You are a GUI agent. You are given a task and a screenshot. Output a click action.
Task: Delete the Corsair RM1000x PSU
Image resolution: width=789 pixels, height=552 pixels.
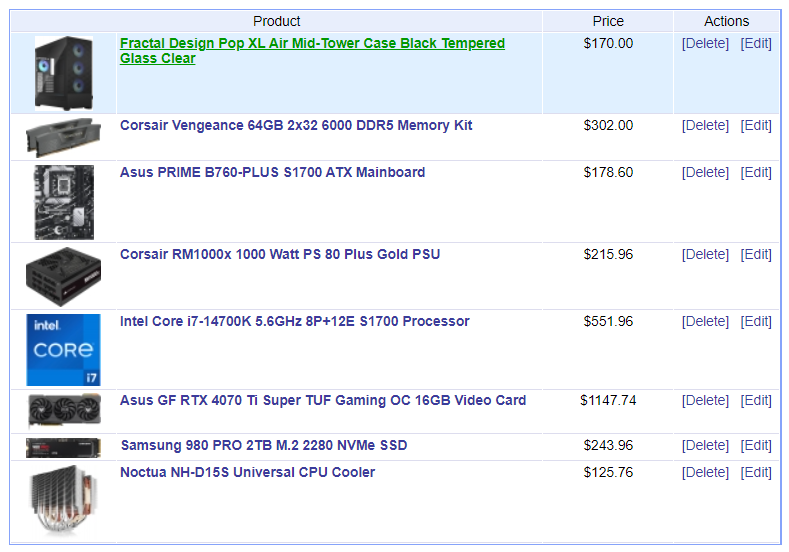tap(705, 255)
